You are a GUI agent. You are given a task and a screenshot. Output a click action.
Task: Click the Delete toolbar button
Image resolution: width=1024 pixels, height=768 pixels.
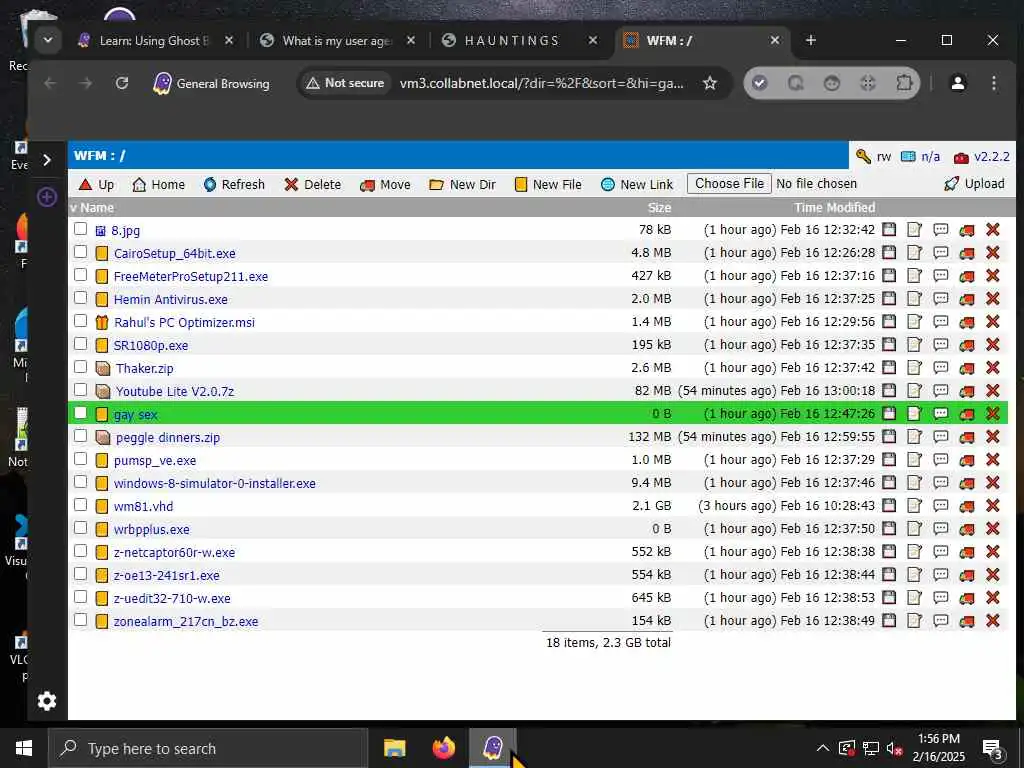(x=313, y=184)
